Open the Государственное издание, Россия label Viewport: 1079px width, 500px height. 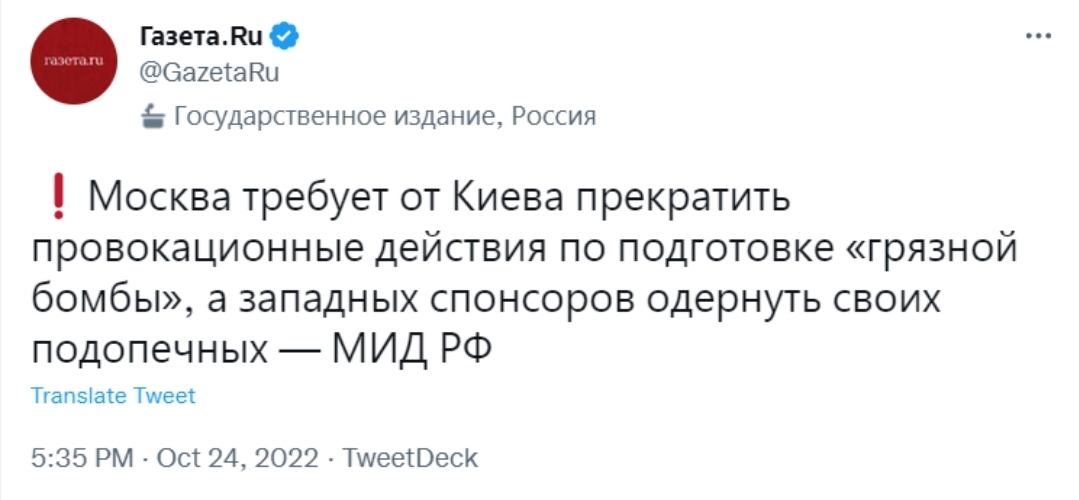click(x=385, y=117)
